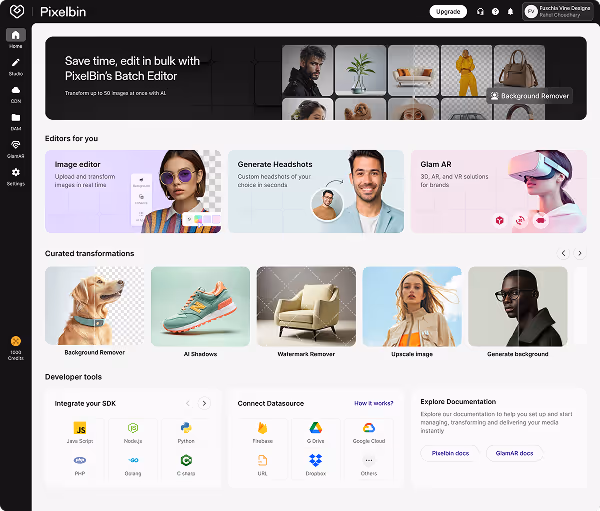Viewport: 600px width, 511px height.
Task: Open the Image editor card
Action: pyautogui.click(x=133, y=191)
